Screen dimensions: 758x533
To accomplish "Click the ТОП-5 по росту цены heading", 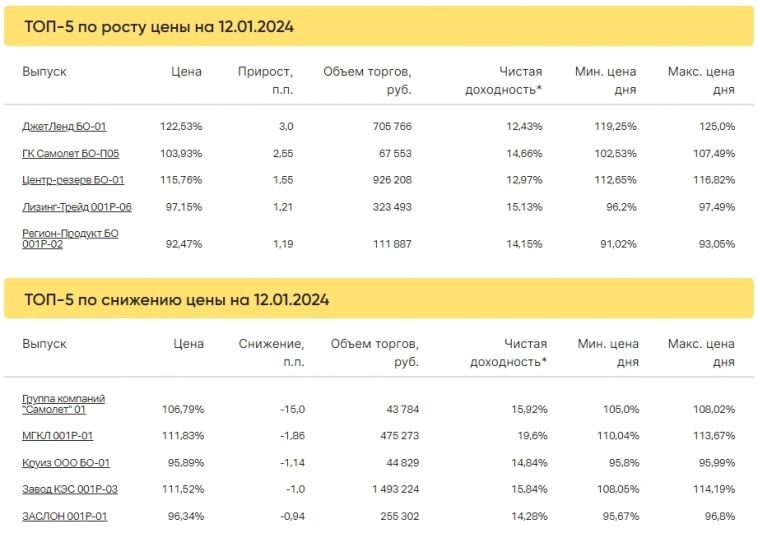I will tap(159, 26).
